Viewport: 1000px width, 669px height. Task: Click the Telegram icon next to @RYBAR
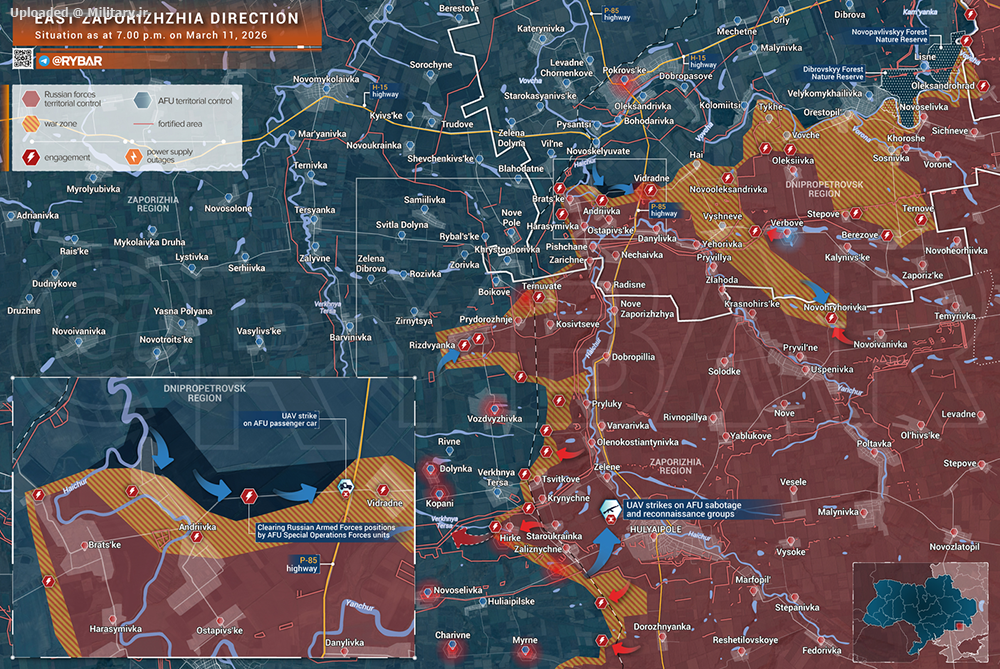pos(44,61)
